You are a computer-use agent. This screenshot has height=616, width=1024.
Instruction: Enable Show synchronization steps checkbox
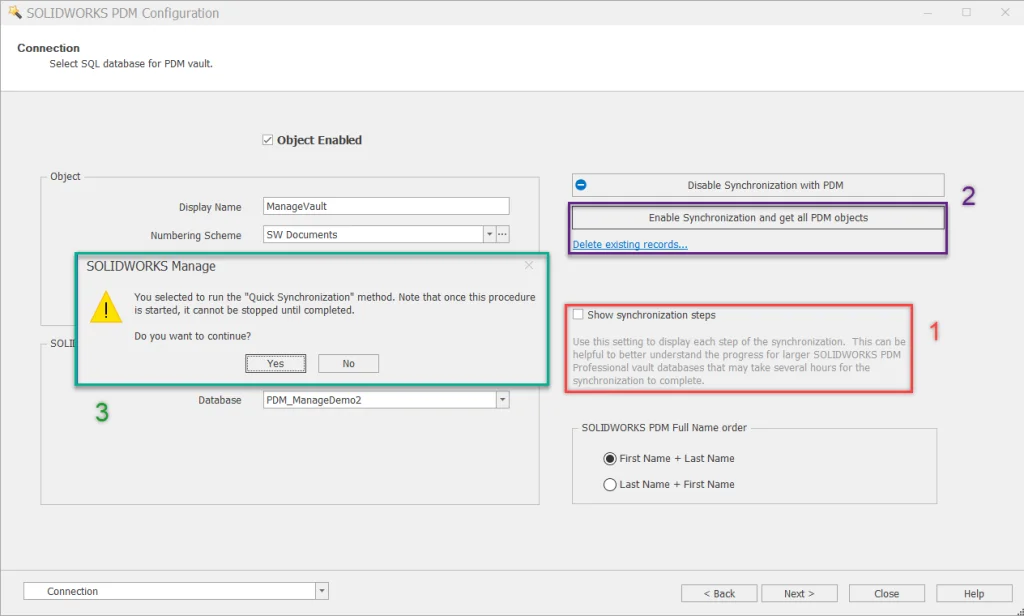[x=578, y=315]
